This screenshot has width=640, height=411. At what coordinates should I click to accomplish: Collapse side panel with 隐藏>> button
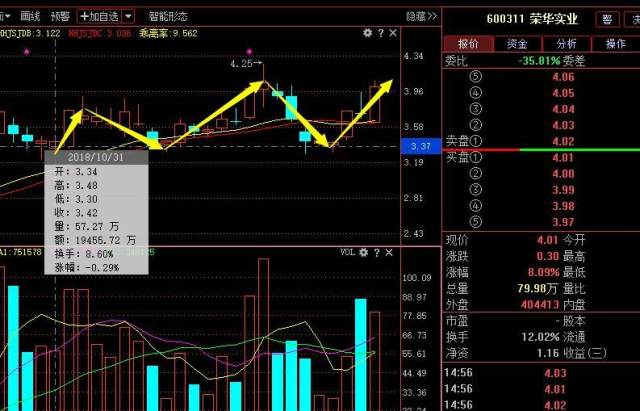pos(421,16)
